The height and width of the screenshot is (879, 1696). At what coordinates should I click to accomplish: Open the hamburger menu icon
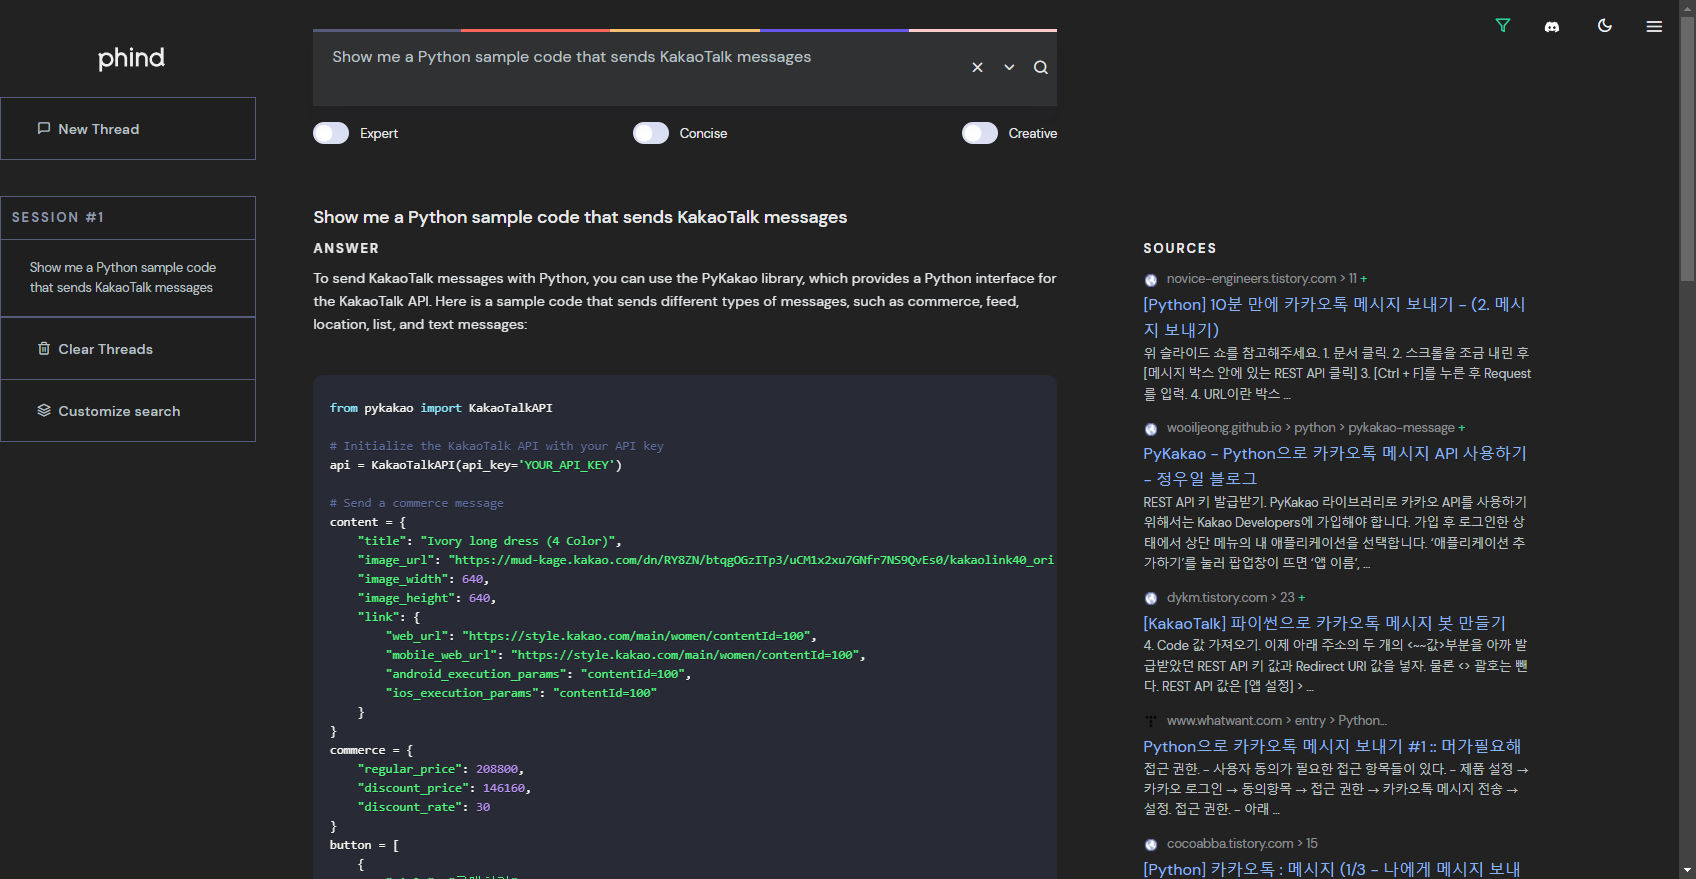pyautogui.click(x=1654, y=27)
